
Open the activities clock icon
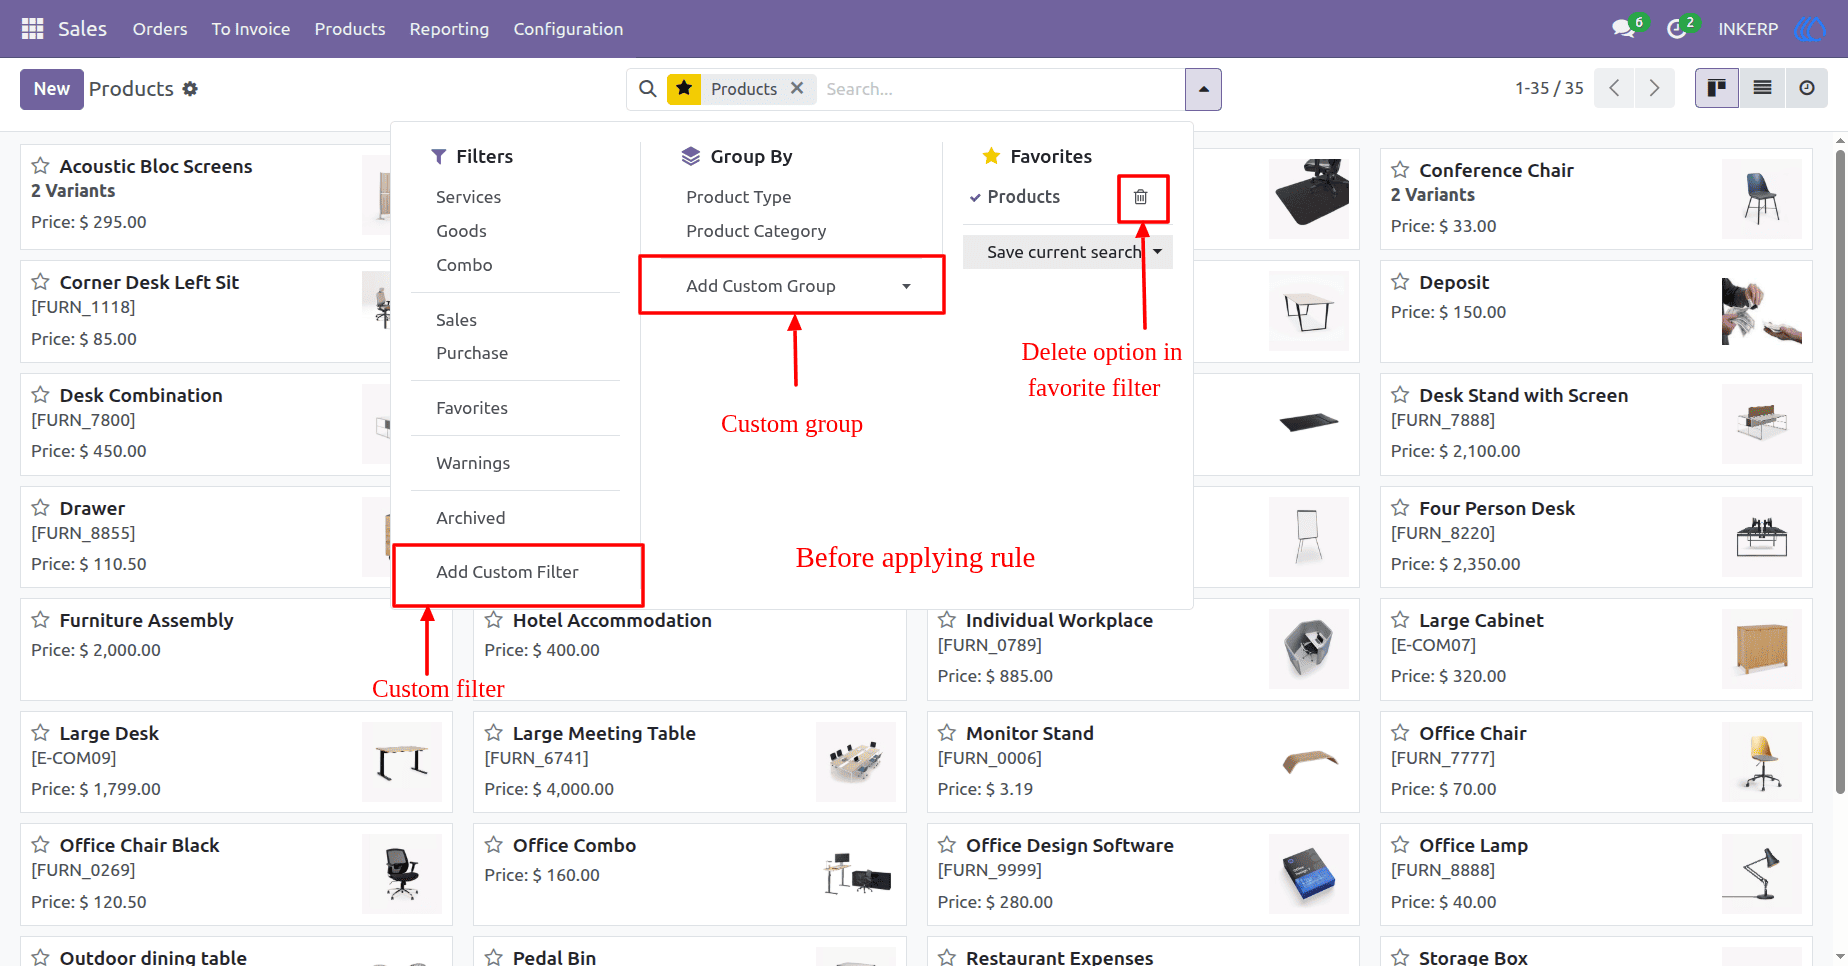tap(1677, 29)
